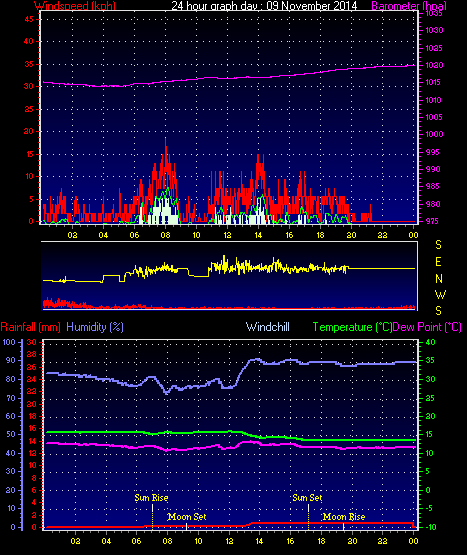Screen dimensions: 467x555
Task: Click the '15' value on the windspeed axis
Action: (x=29, y=154)
